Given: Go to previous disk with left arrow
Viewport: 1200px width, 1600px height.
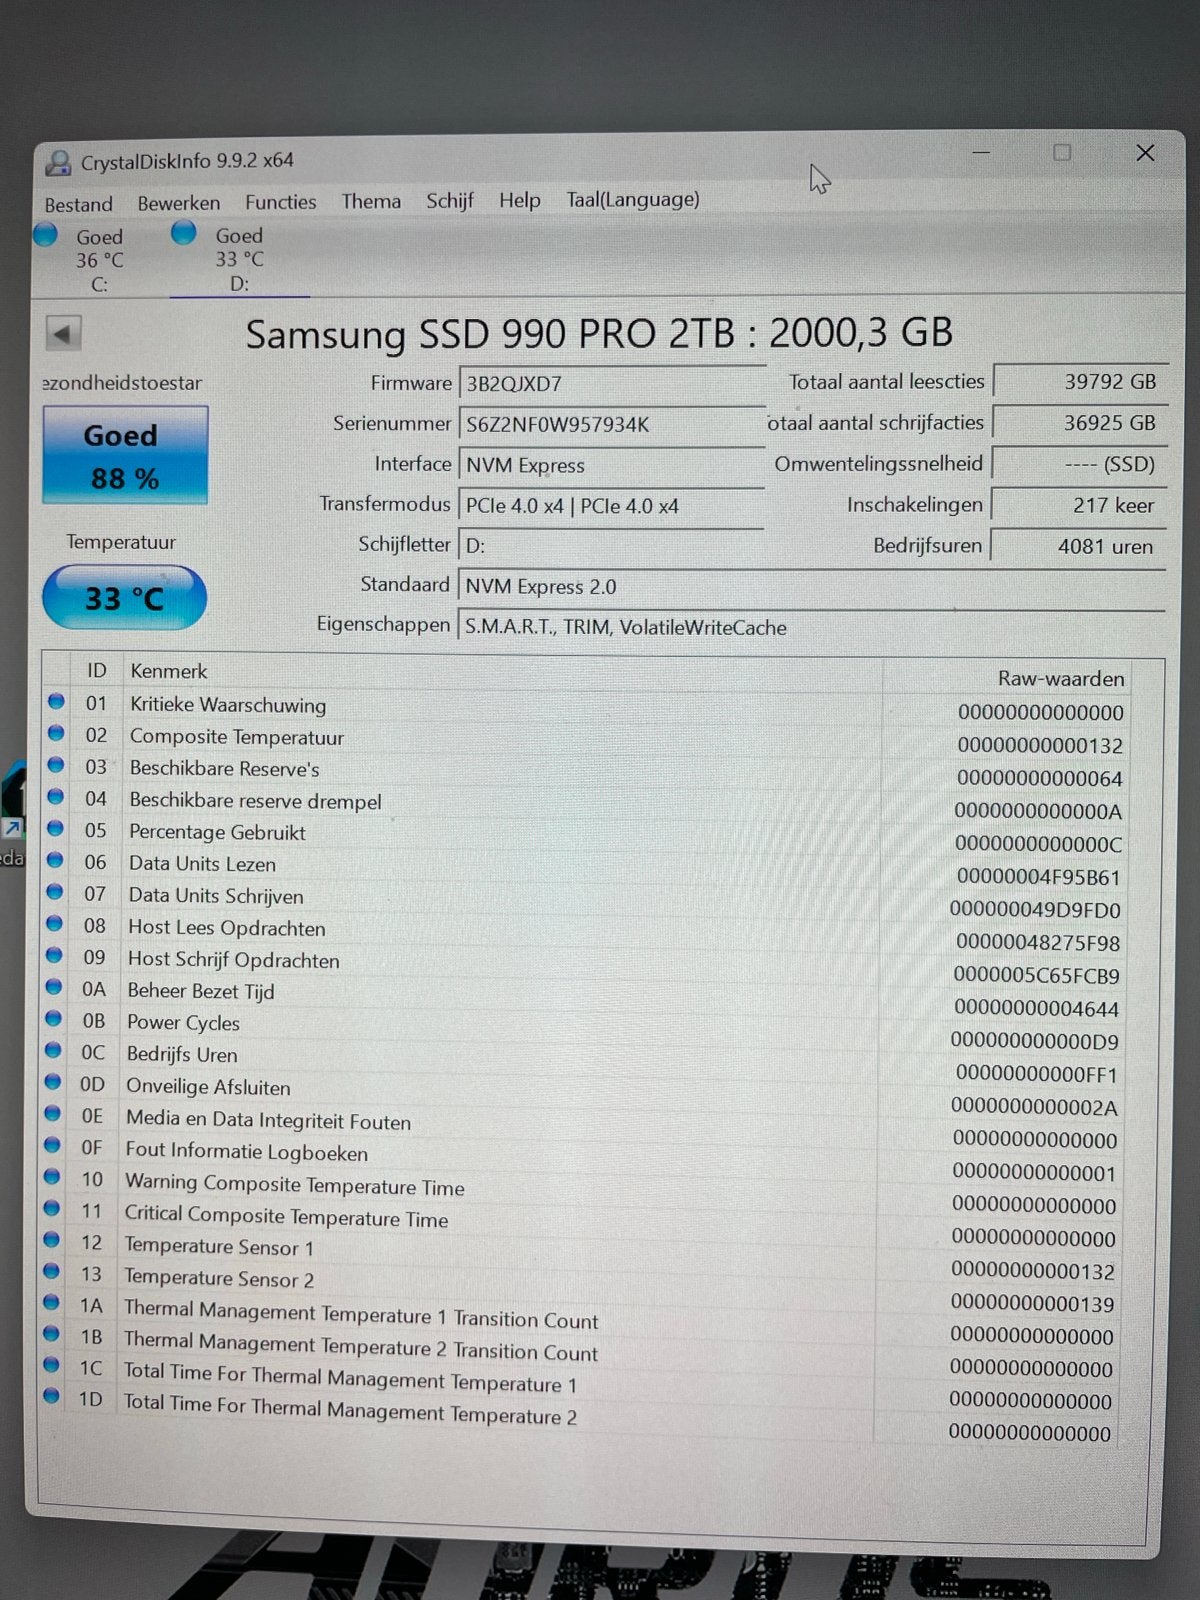Looking at the screenshot, I should (x=63, y=333).
